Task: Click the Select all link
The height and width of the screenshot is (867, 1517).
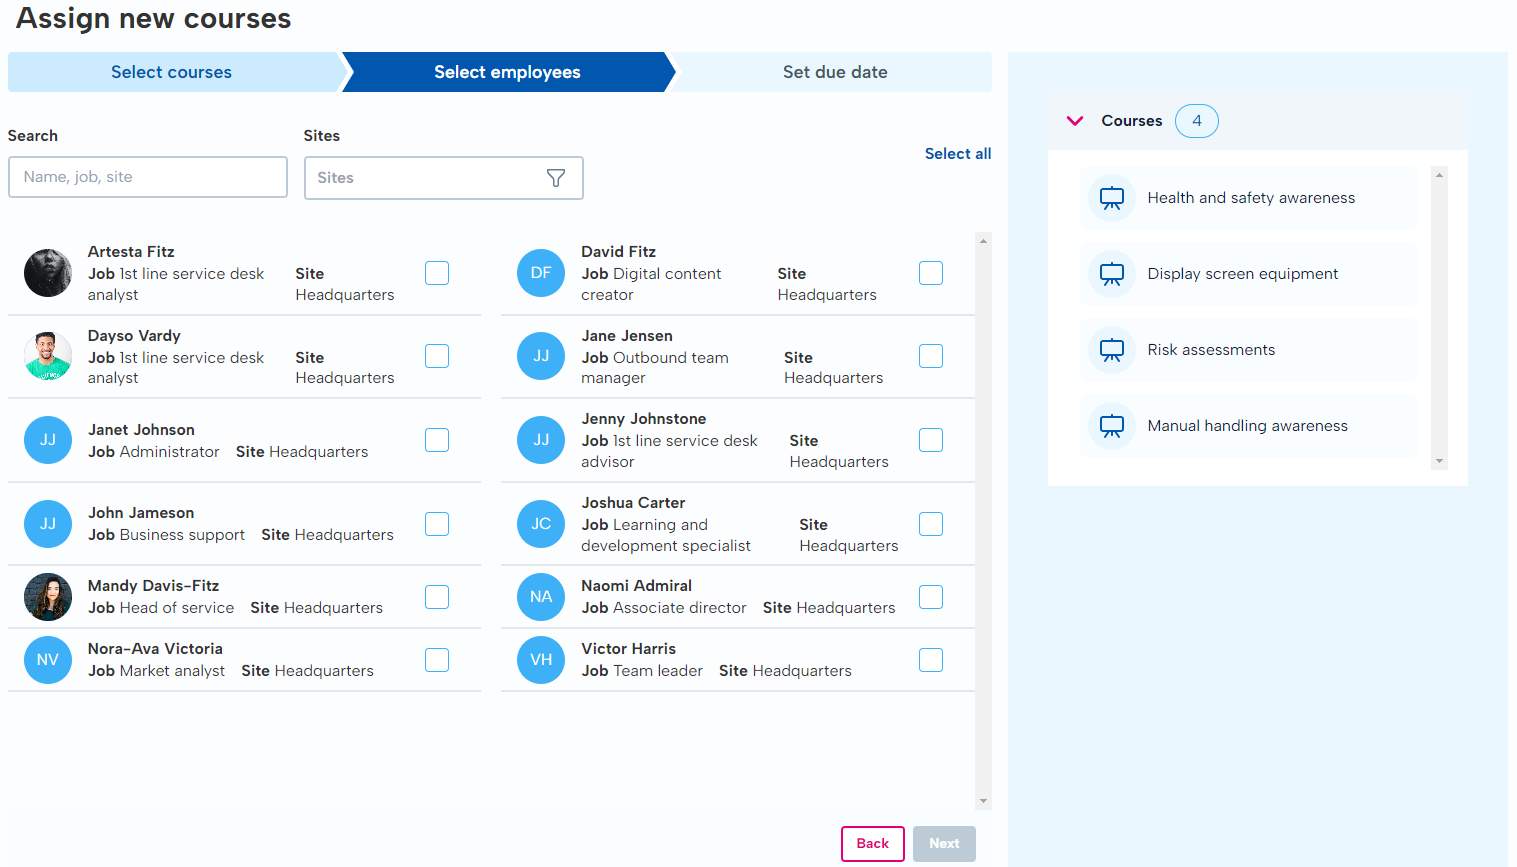Action: click(x=957, y=153)
